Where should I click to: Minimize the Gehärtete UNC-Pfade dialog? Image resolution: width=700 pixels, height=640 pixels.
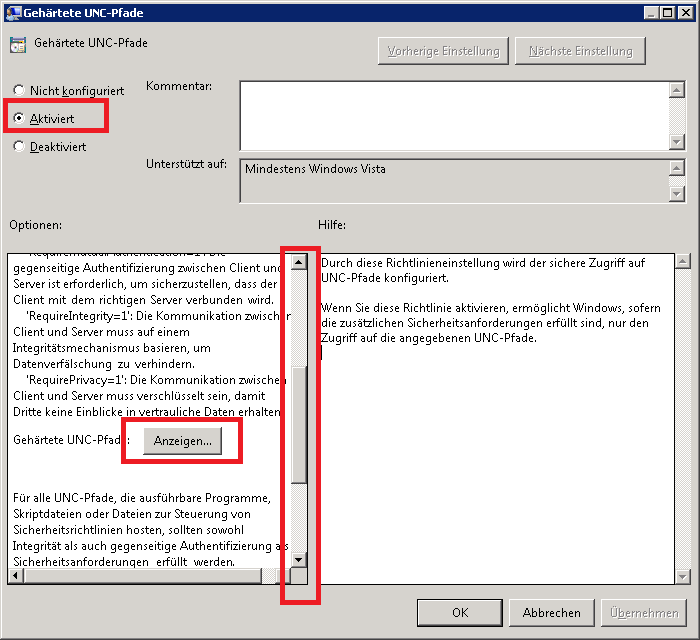tap(648, 12)
